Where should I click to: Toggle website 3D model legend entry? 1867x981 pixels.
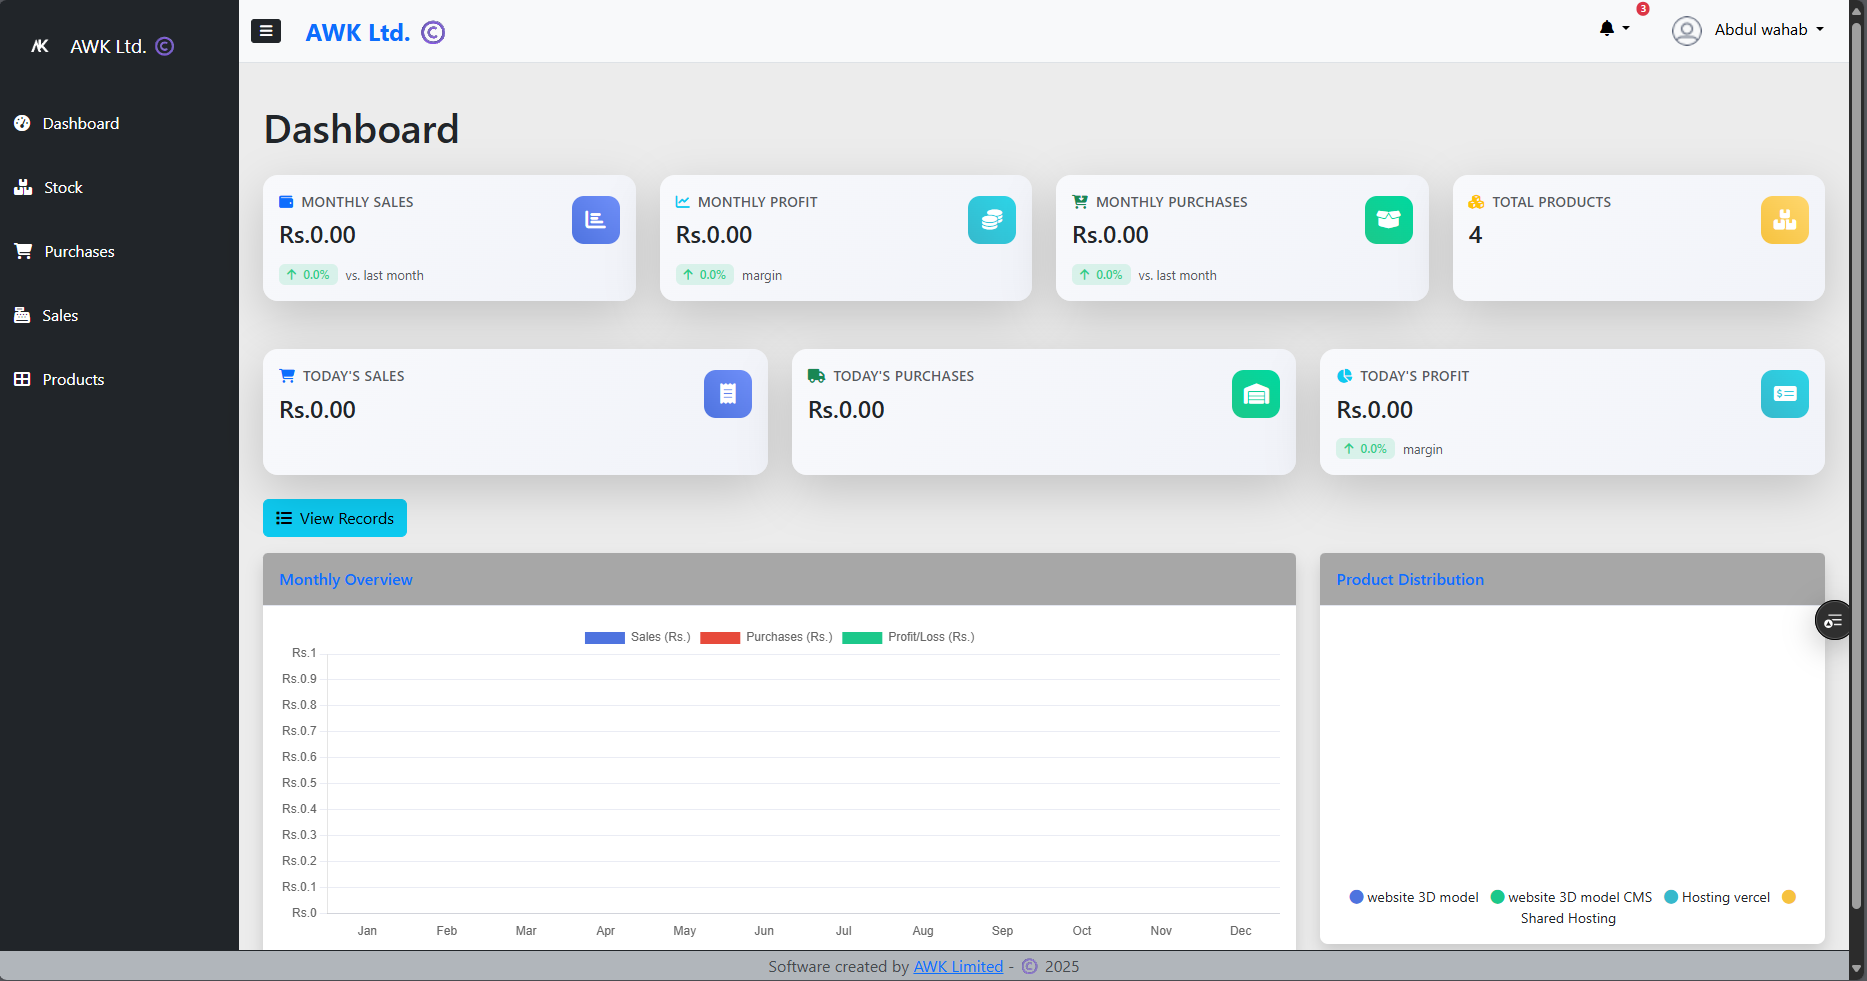[x=1414, y=897]
